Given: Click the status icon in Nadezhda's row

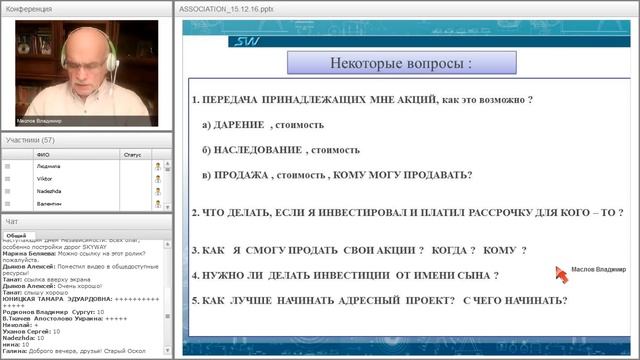Looking at the screenshot, I should [x=158, y=191].
